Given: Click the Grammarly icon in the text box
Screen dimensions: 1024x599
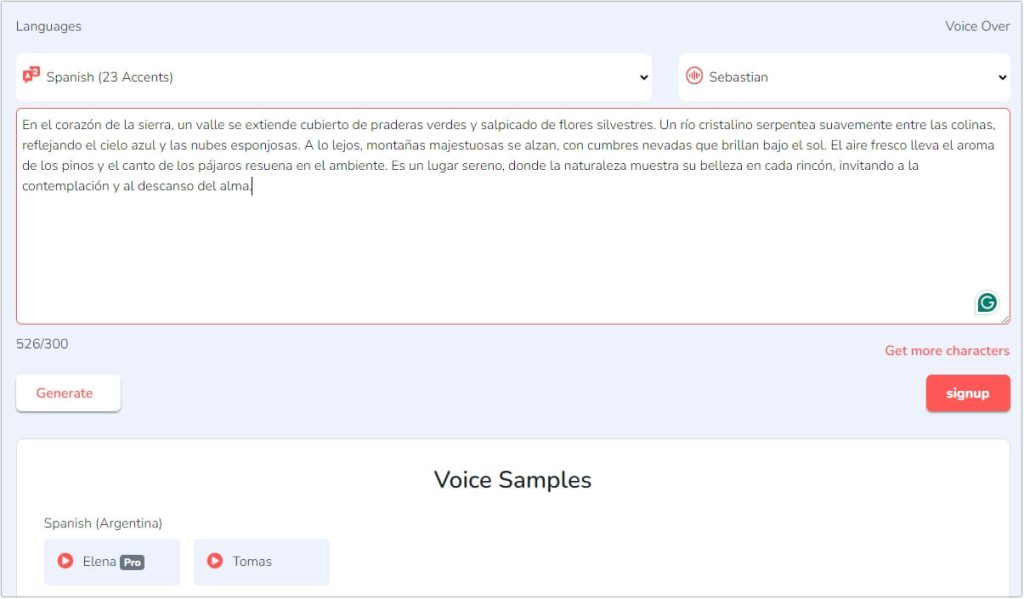Looking at the screenshot, I should [987, 302].
